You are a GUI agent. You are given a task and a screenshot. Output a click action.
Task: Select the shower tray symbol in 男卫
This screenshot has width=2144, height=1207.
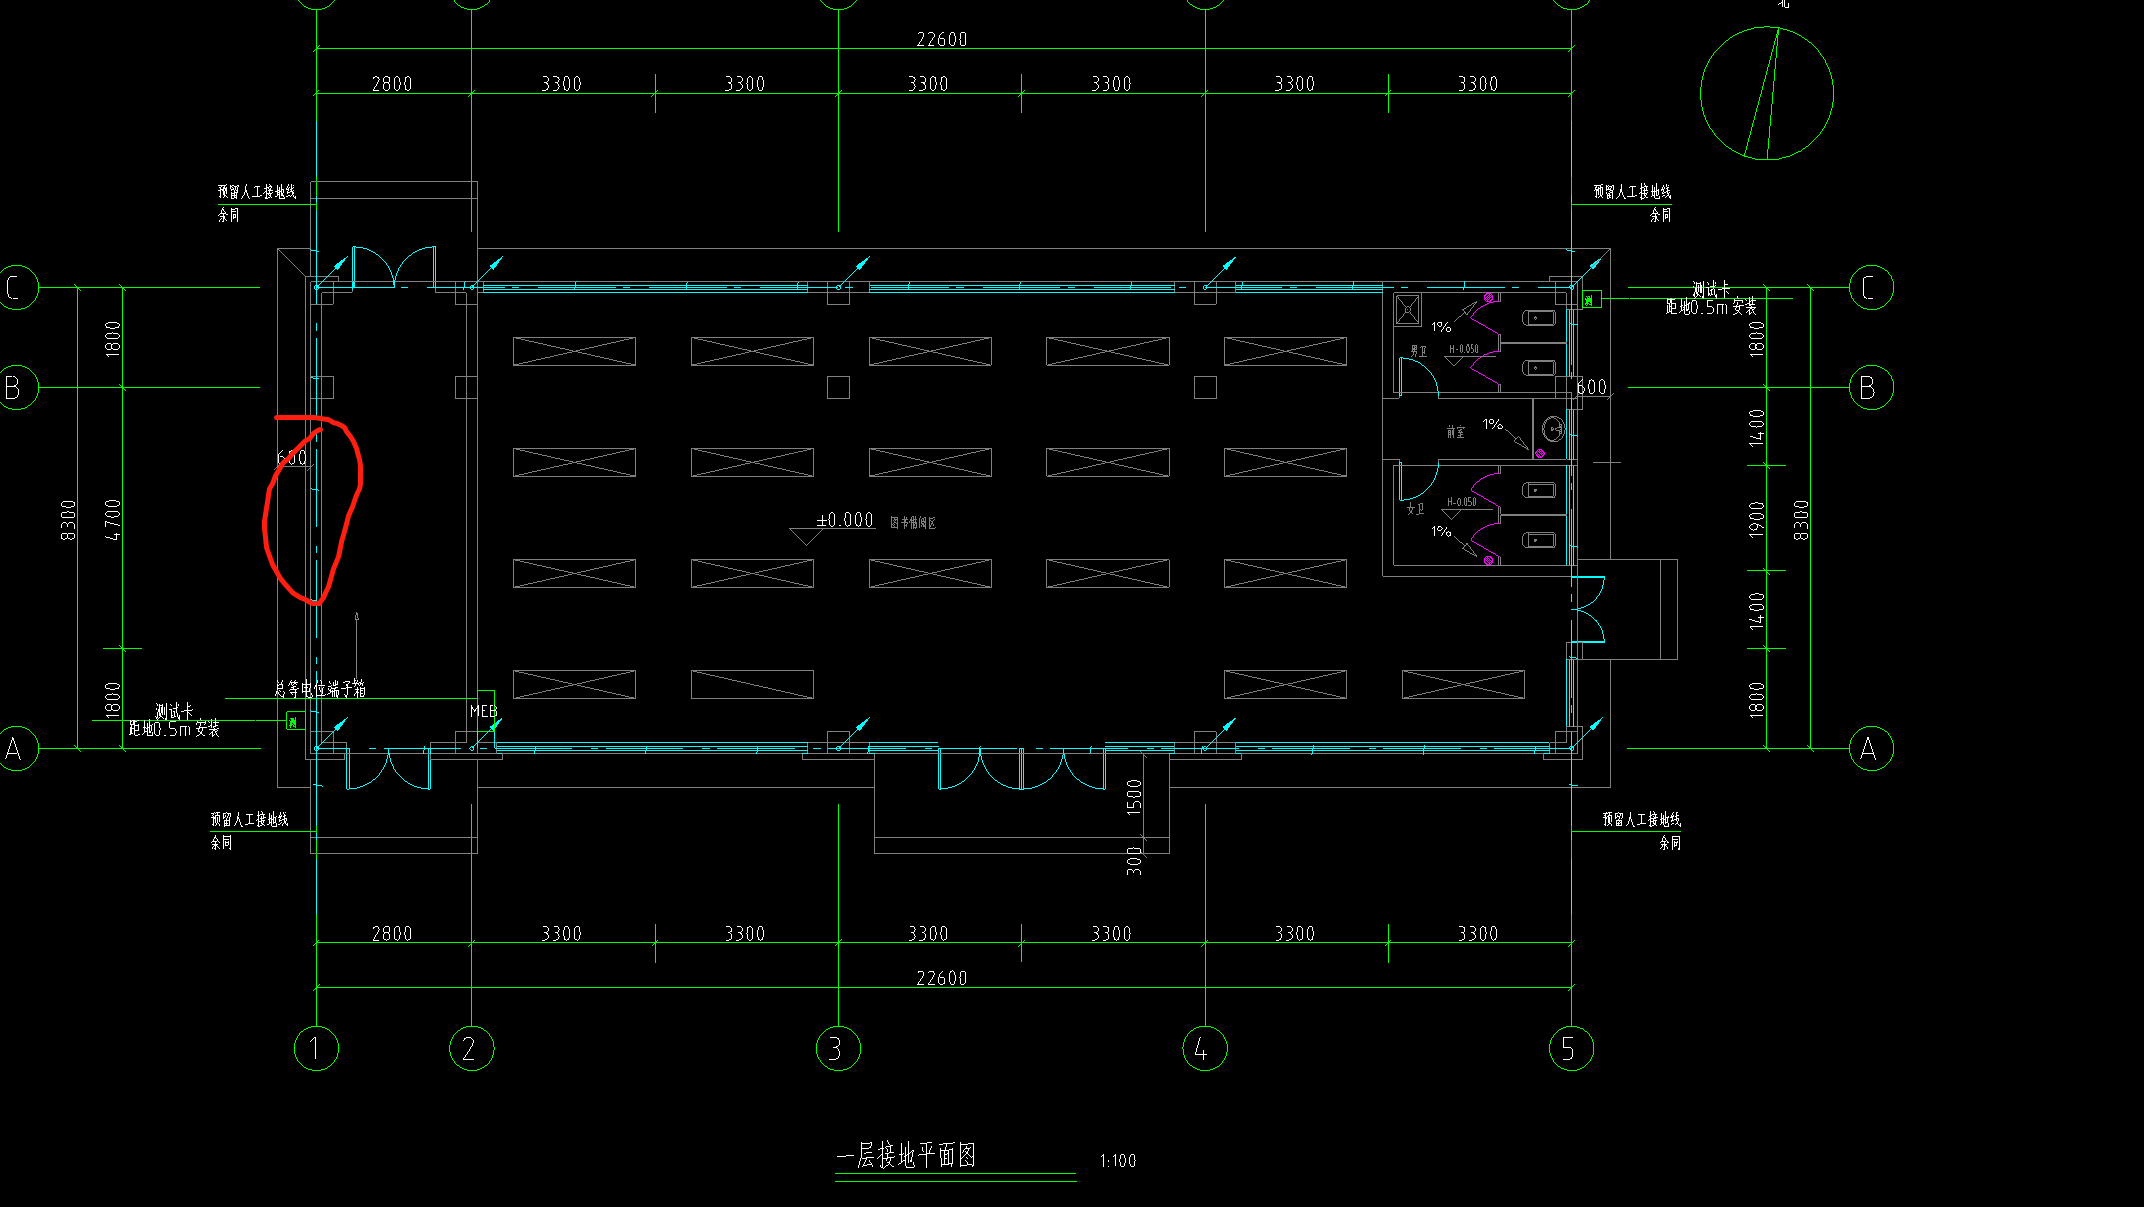1408,310
